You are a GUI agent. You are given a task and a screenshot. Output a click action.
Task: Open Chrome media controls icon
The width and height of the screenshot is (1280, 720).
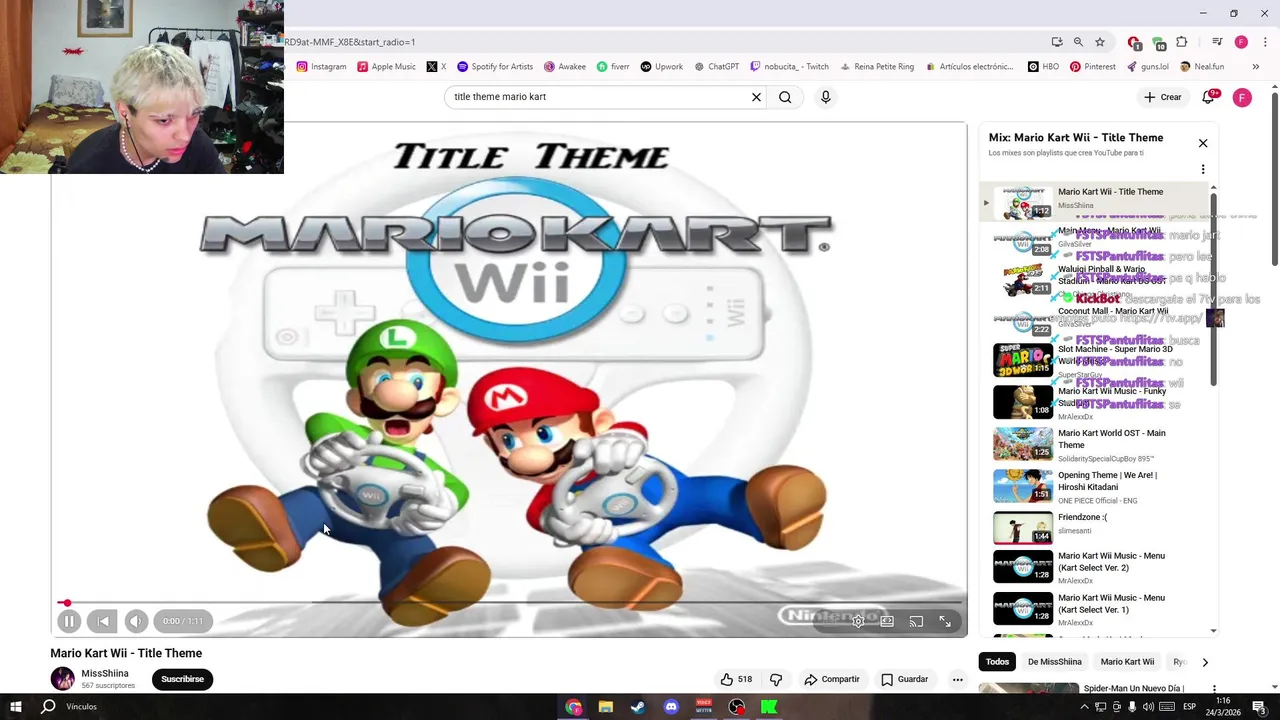pos(1217,42)
